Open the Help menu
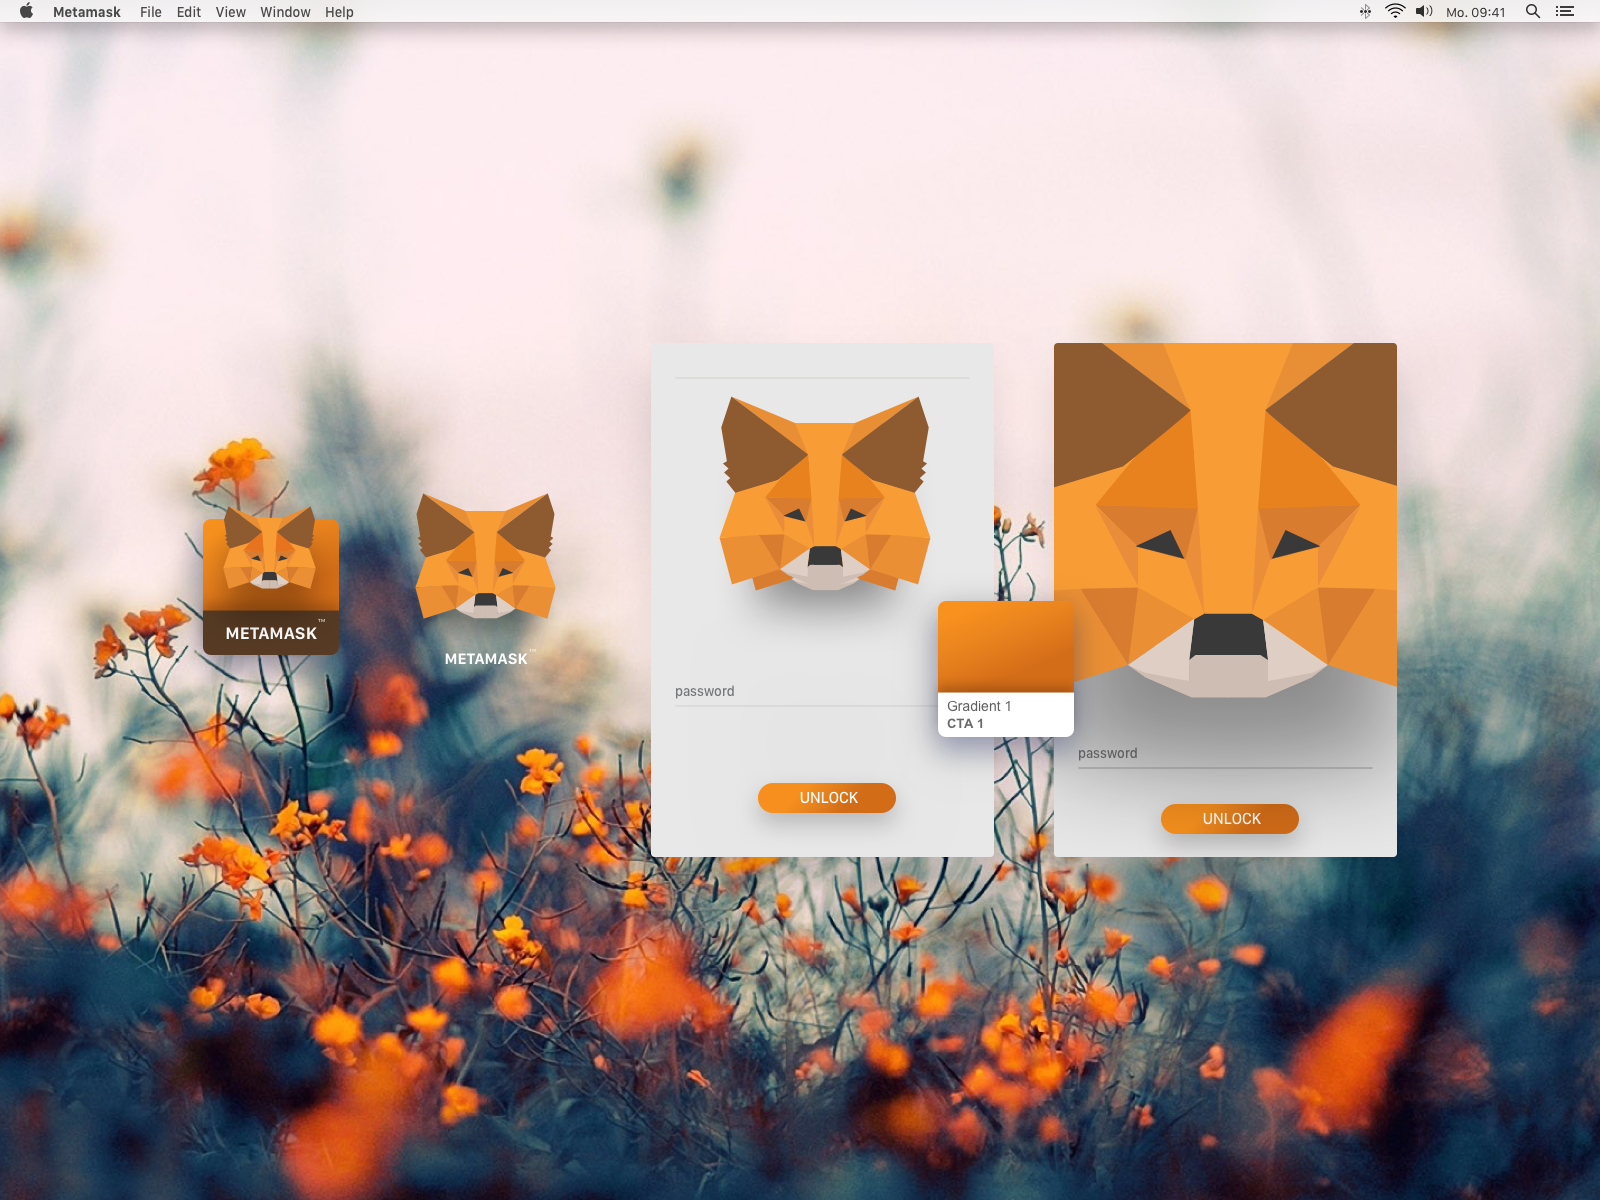 tap(339, 12)
